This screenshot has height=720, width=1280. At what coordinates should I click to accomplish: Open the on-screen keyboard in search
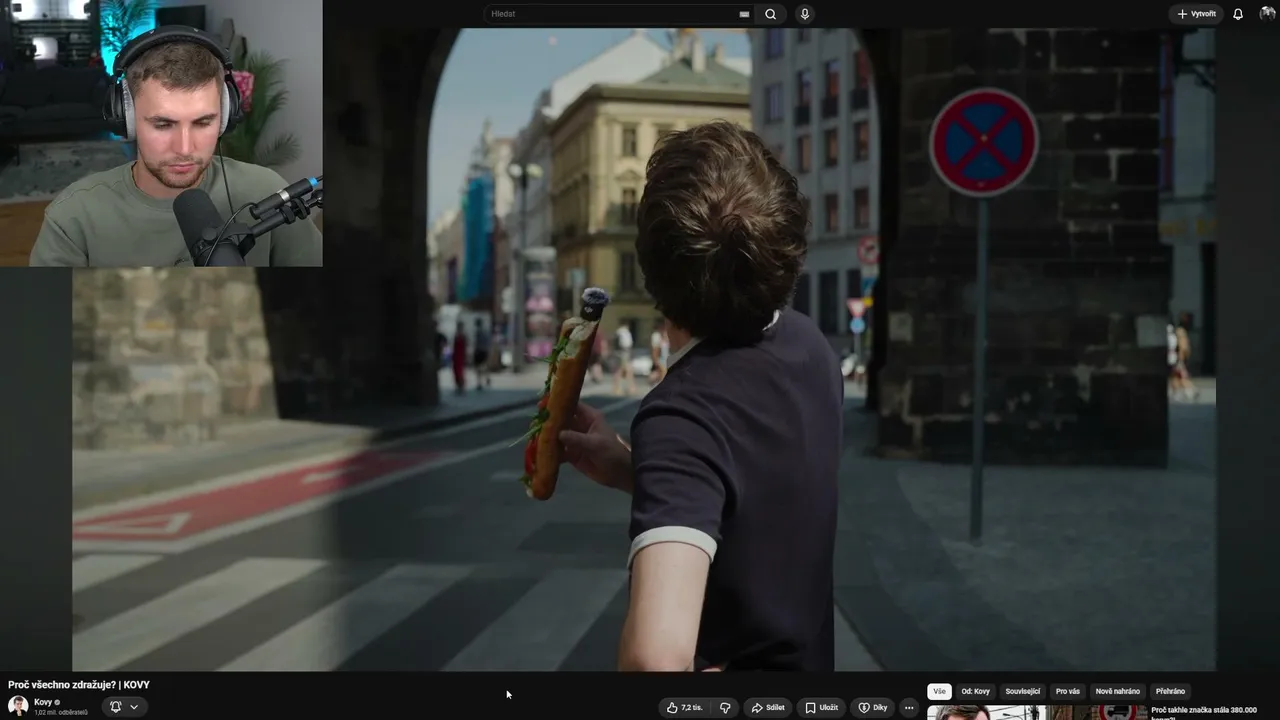[744, 14]
